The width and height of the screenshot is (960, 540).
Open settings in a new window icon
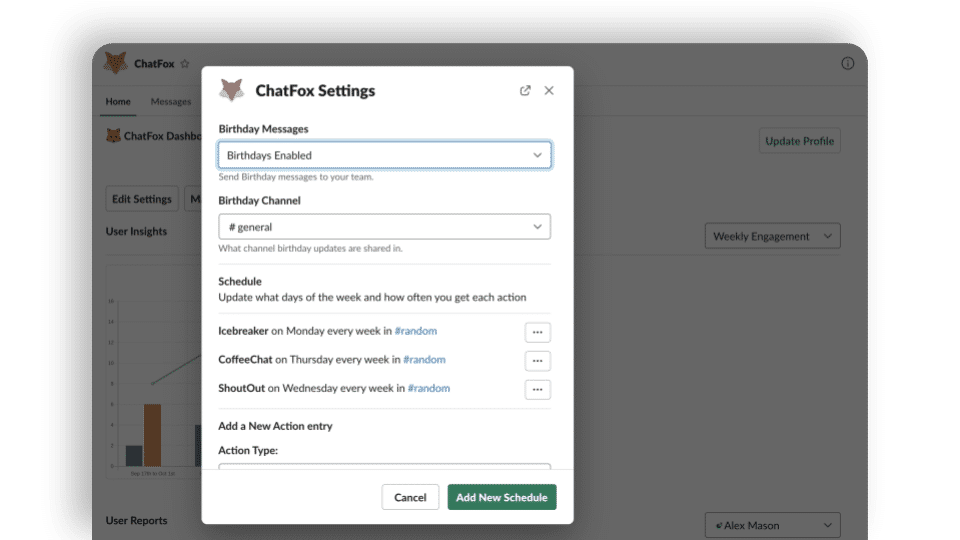[x=525, y=90]
